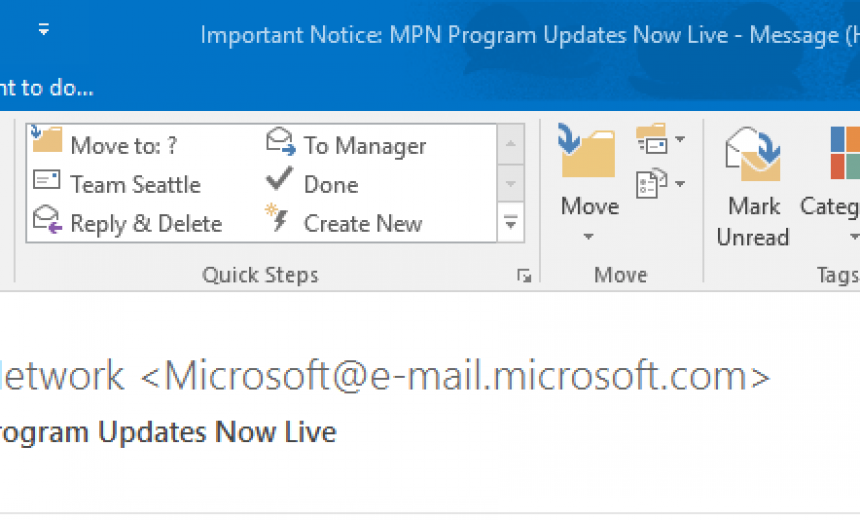
Task: Click the Mark Unread text label
Action: pos(753,222)
